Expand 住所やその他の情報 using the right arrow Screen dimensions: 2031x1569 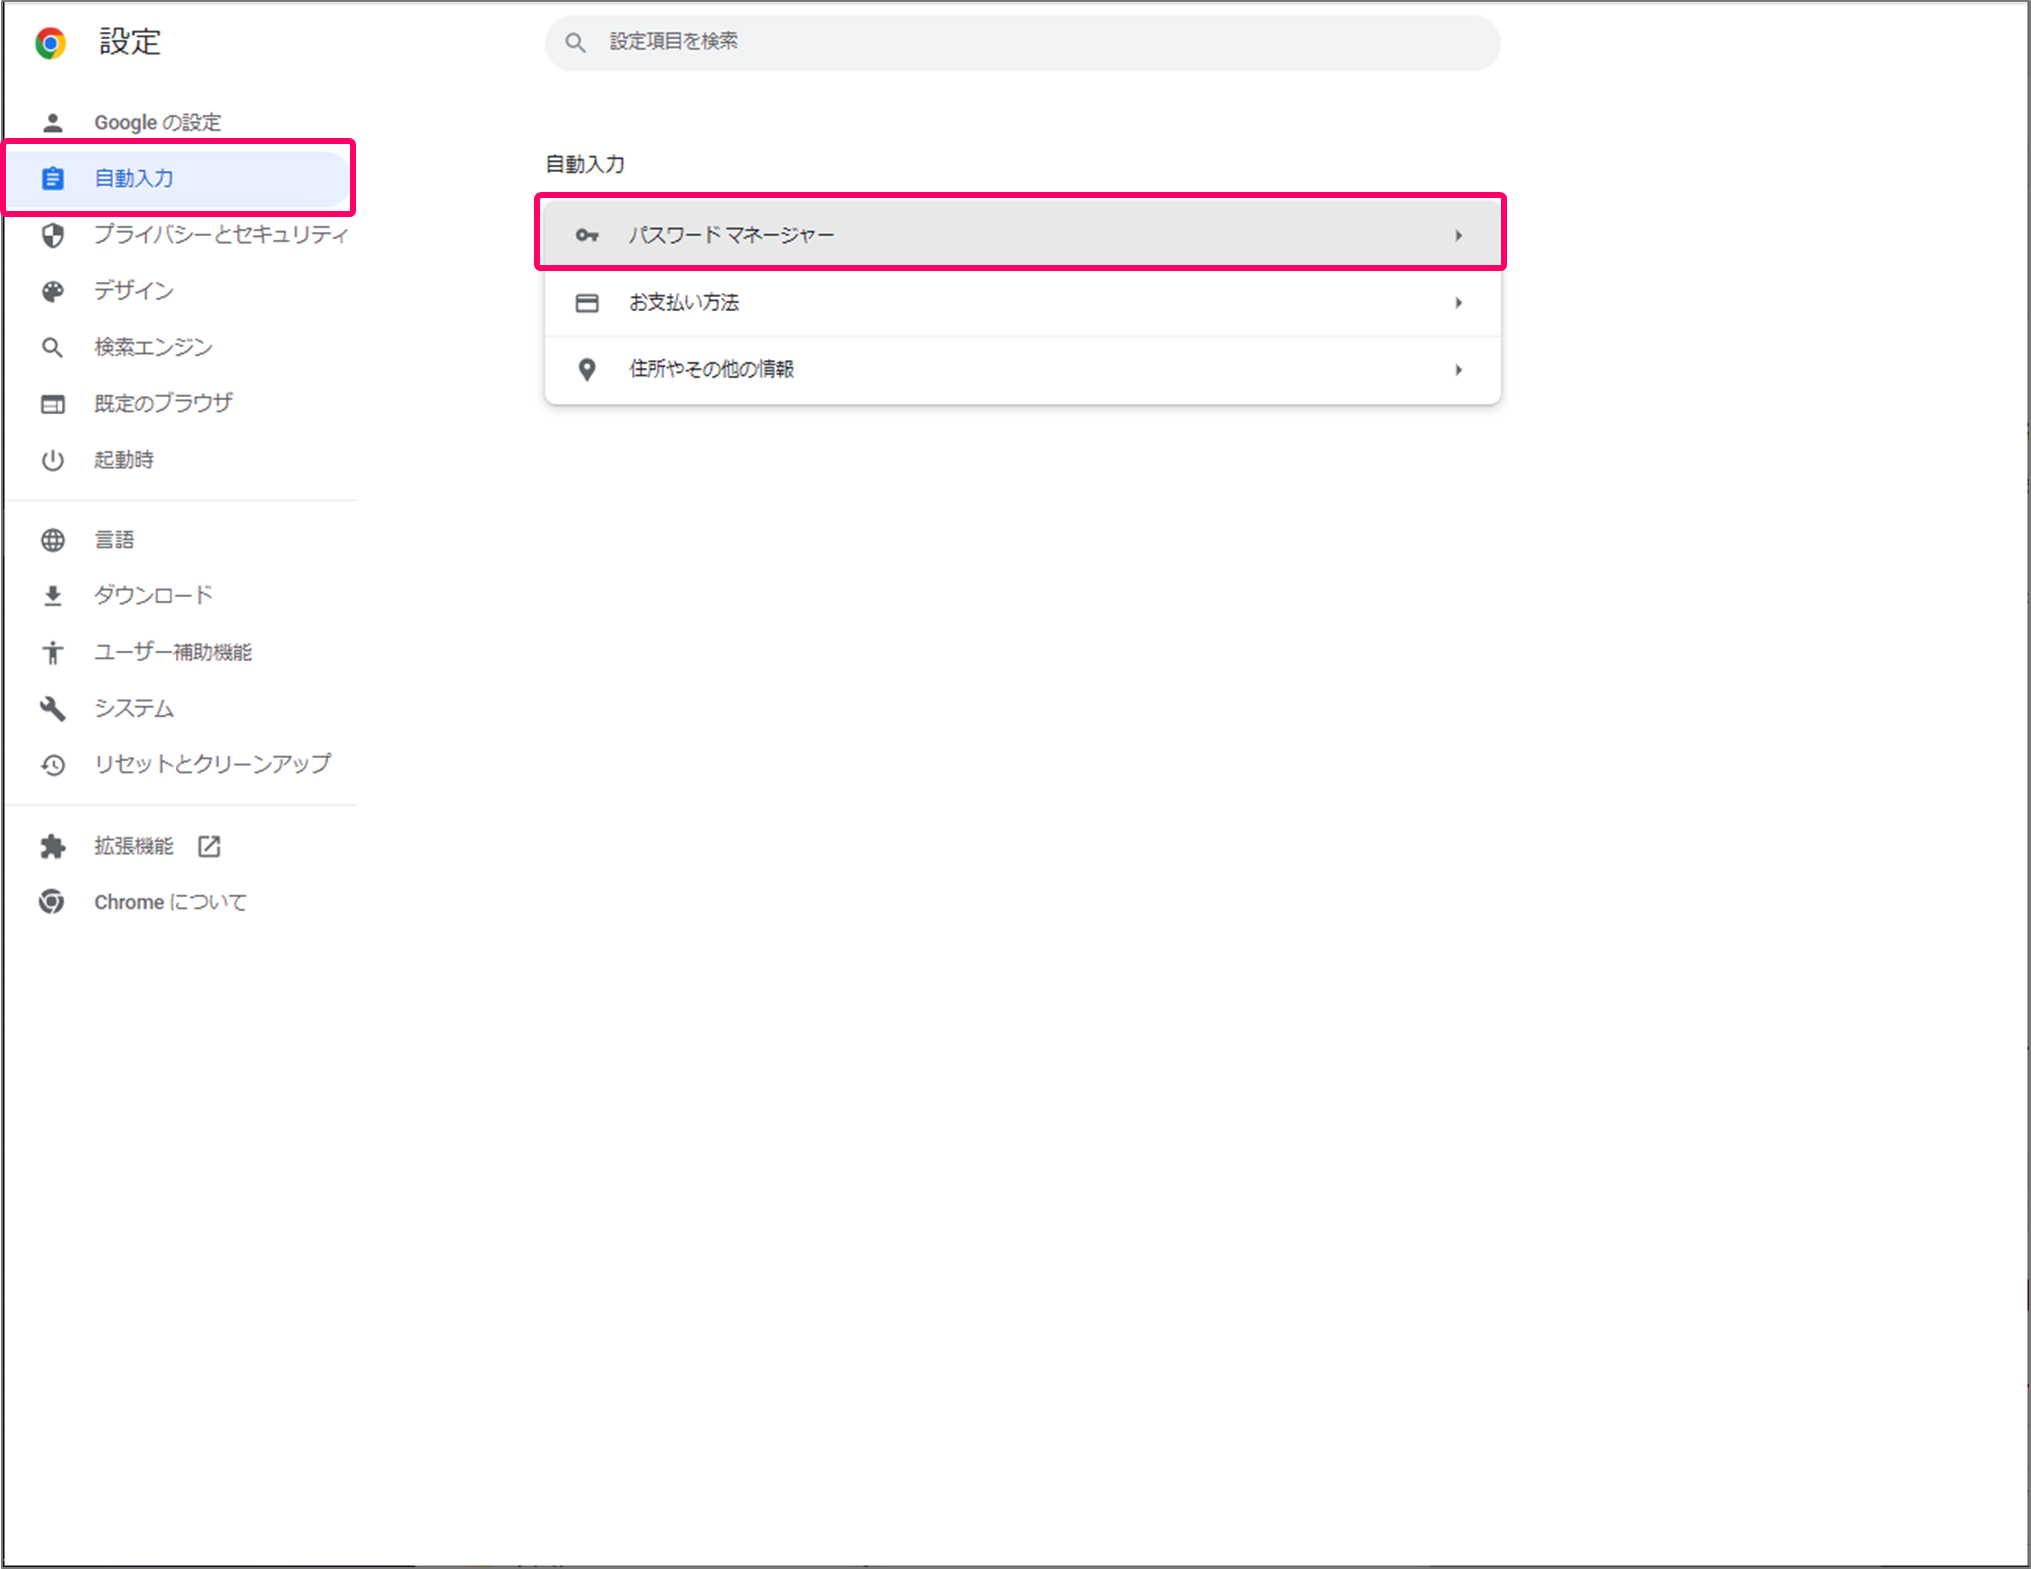1458,370
